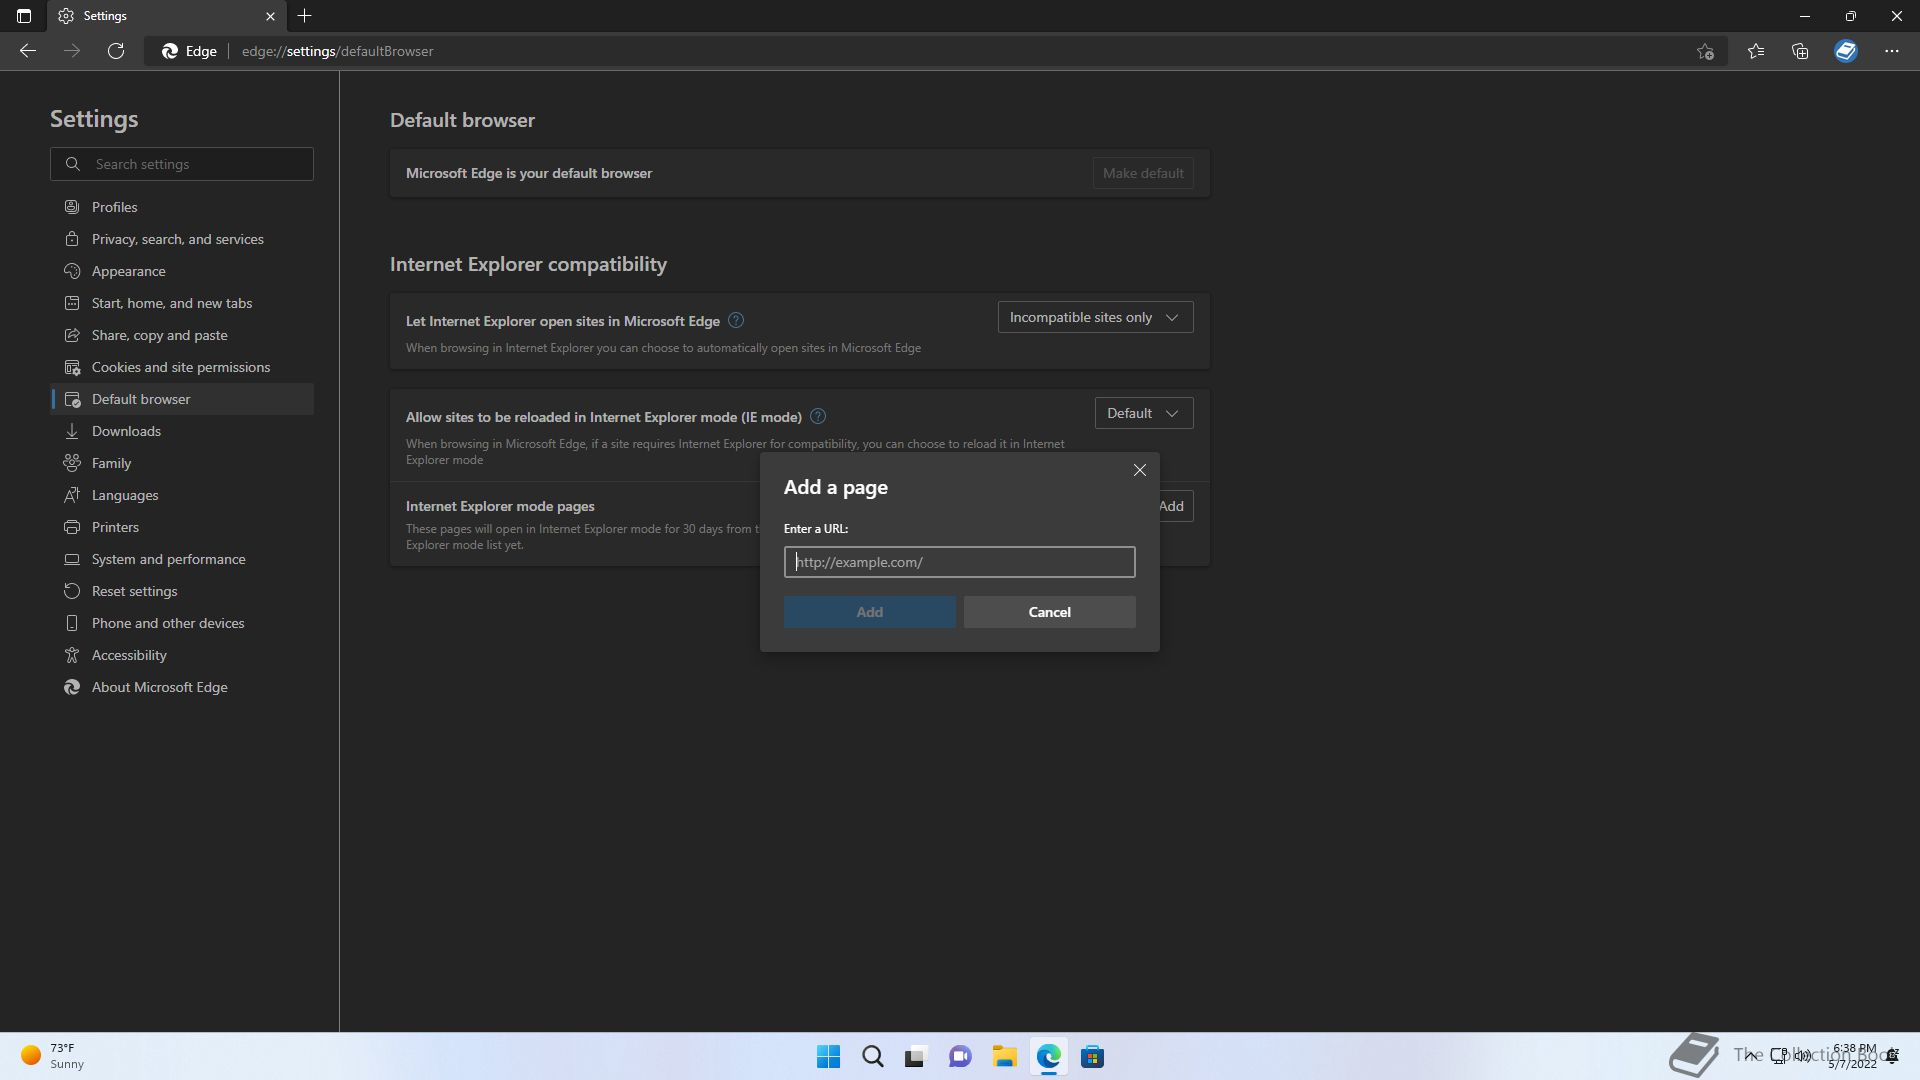Open Windows Start menu
This screenshot has width=1920, height=1080.
[829, 1057]
